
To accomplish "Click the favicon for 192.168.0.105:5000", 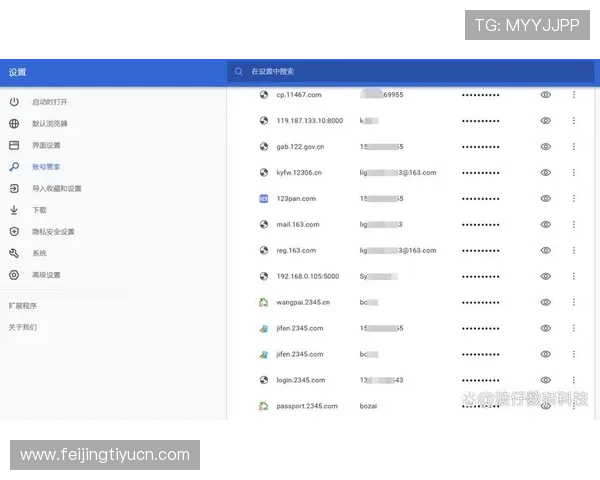I will coord(264,276).
